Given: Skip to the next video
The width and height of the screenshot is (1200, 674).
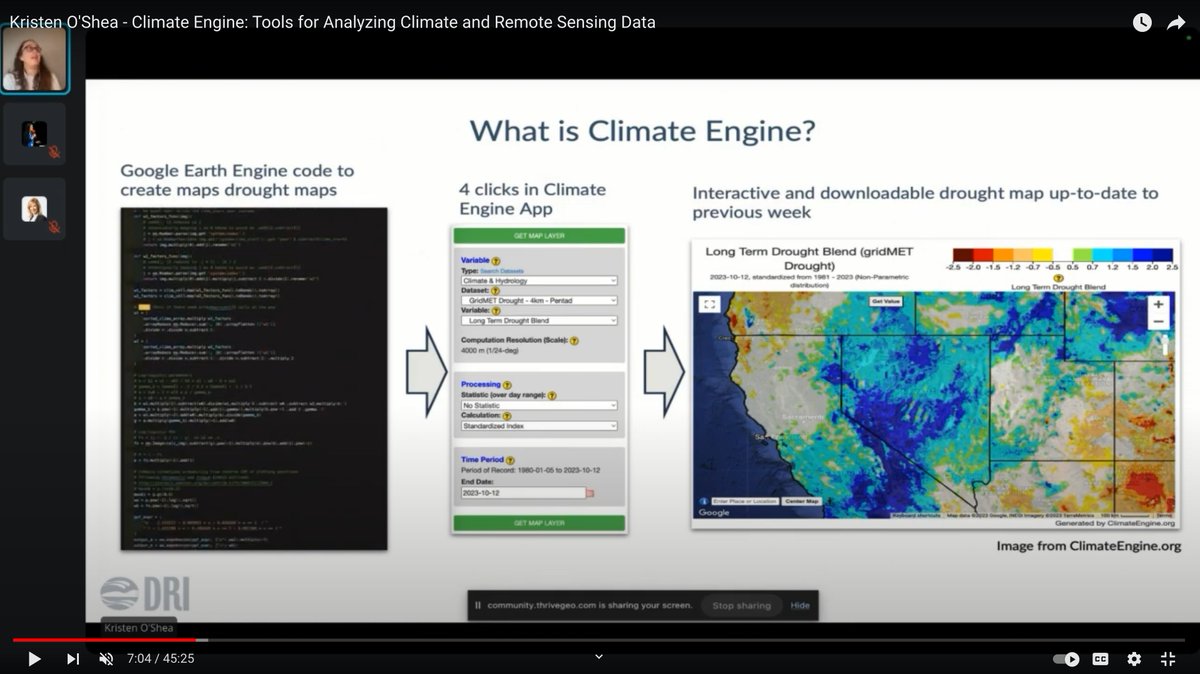Looking at the screenshot, I should [x=73, y=659].
